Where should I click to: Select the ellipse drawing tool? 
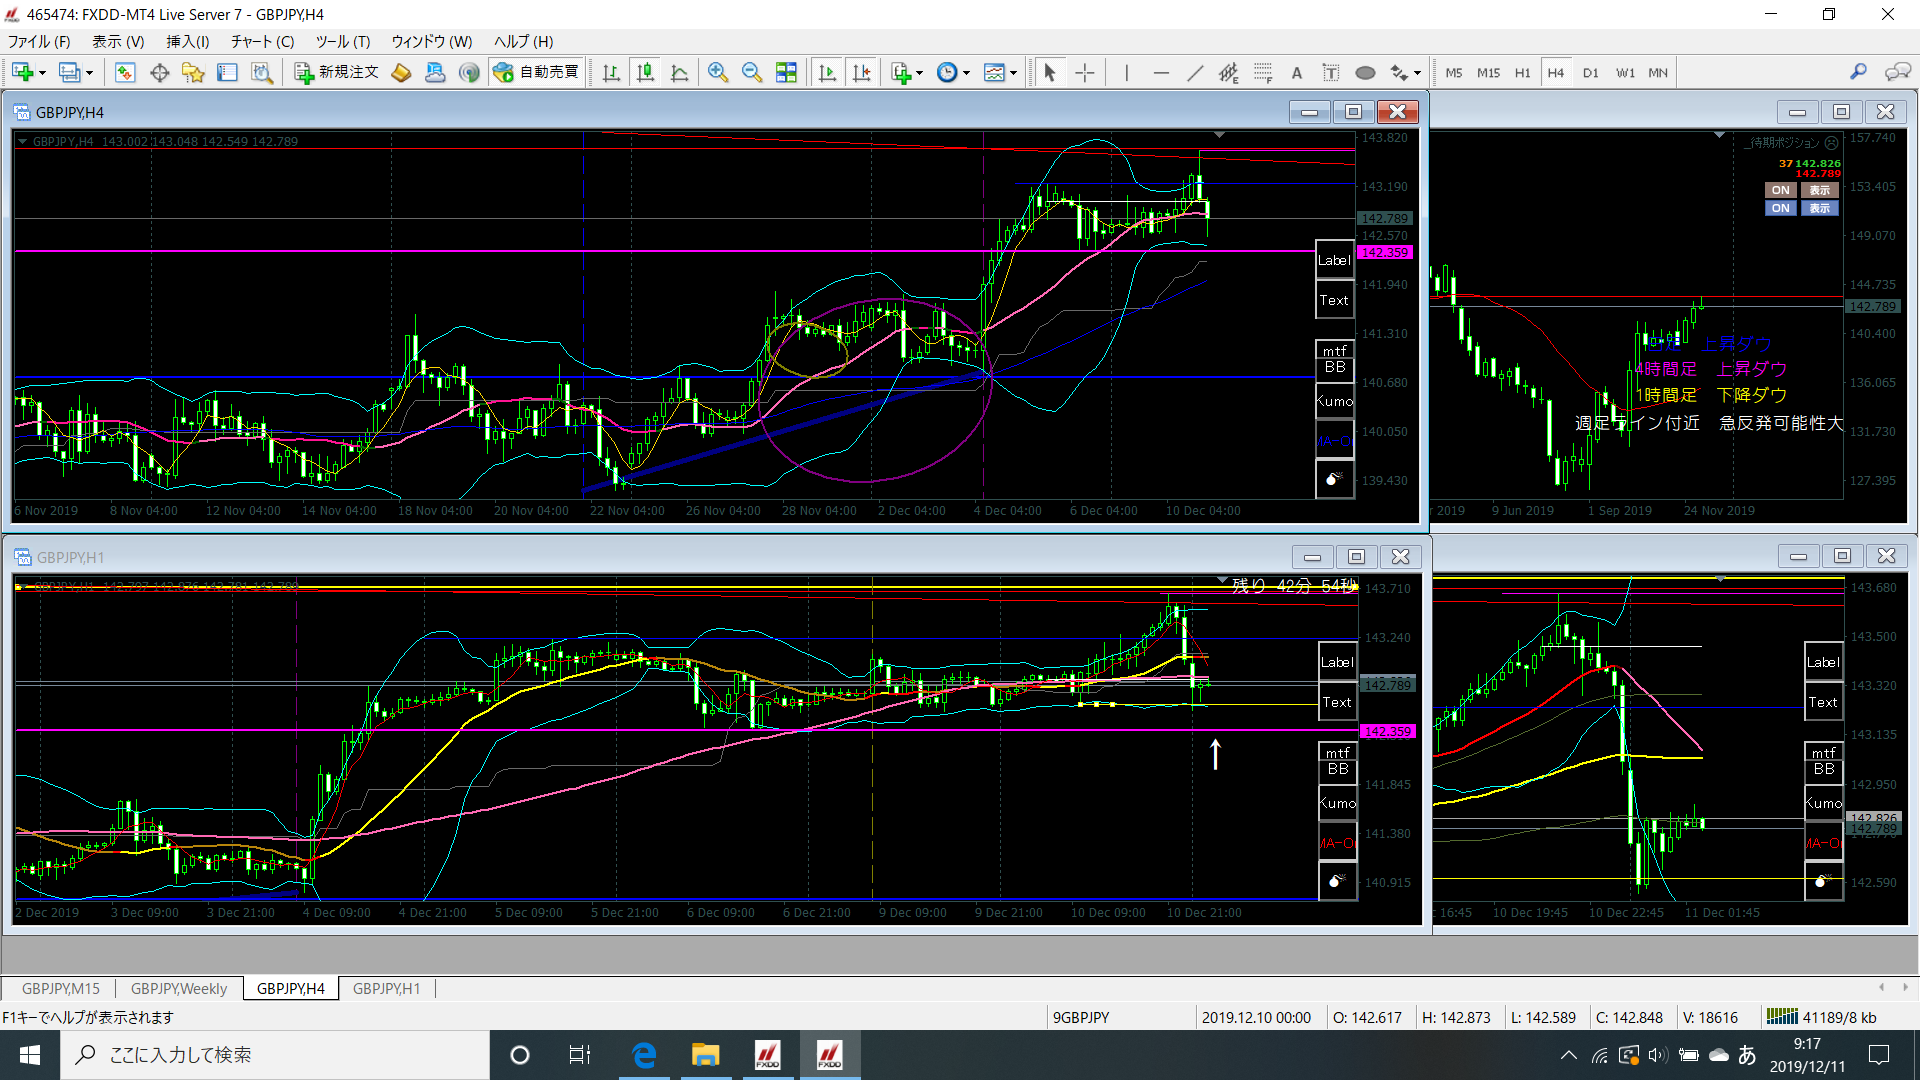pos(1365,72)
